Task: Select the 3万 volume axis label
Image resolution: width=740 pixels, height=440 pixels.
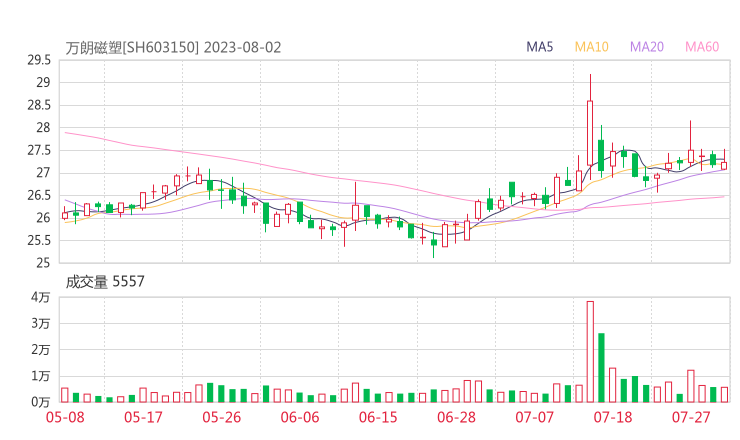Action: coord(41,323)
